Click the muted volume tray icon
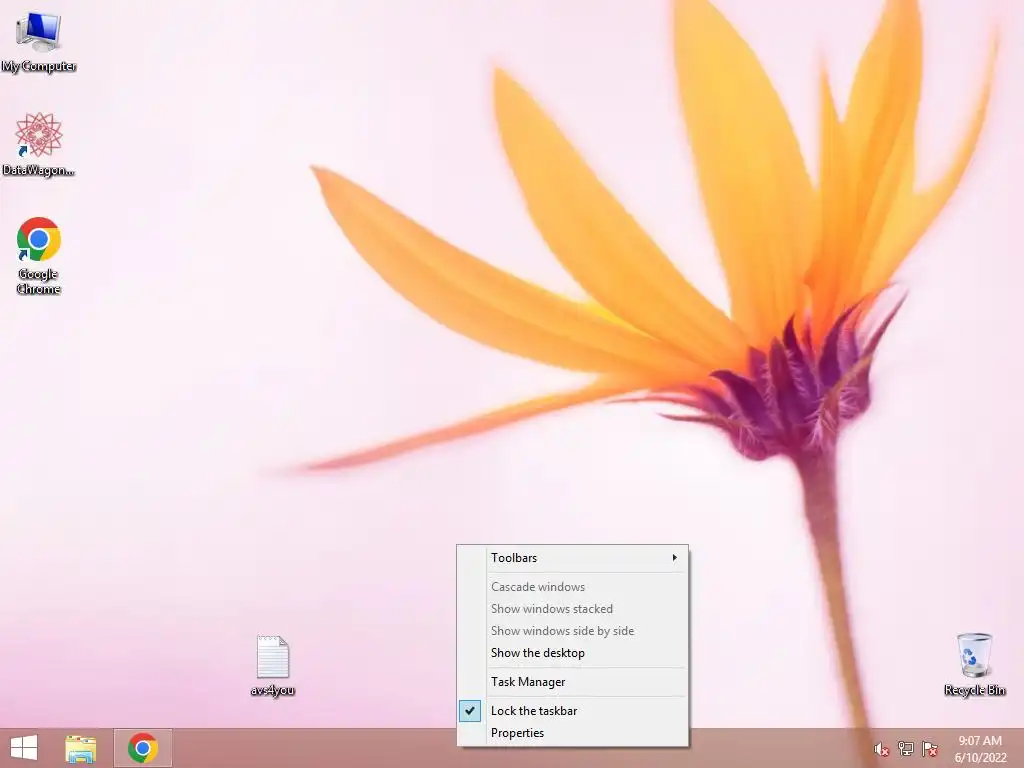The height and width of the screenshot is (768, 1024). (882, 749)
